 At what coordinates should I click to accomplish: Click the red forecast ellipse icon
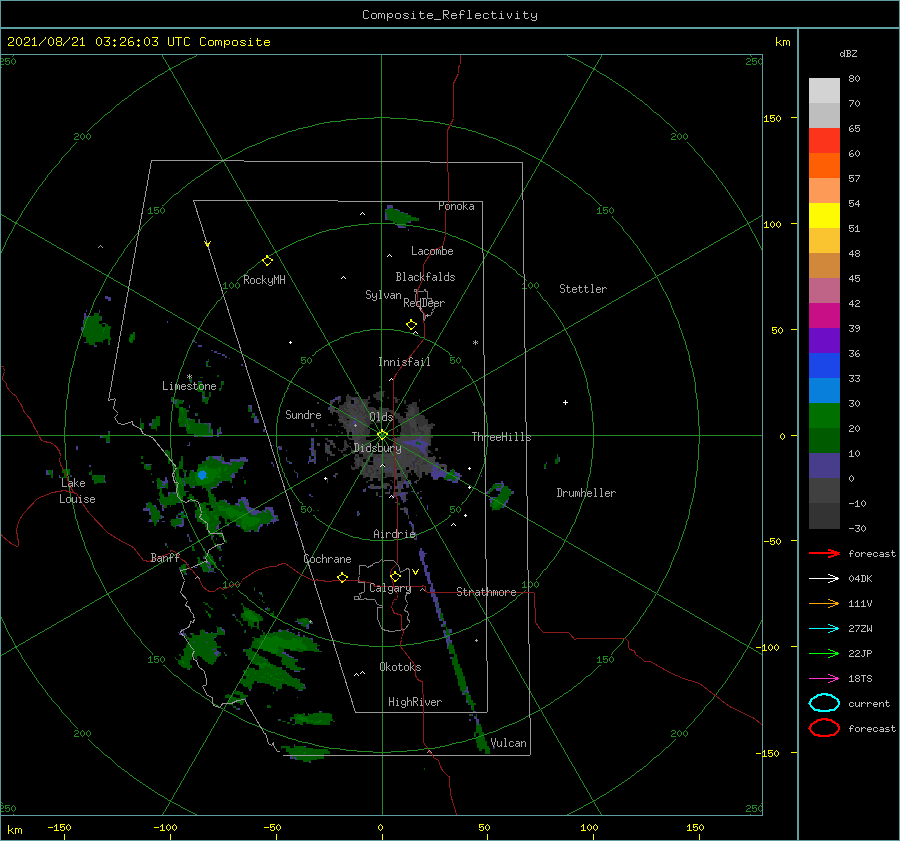pos(824,728)
